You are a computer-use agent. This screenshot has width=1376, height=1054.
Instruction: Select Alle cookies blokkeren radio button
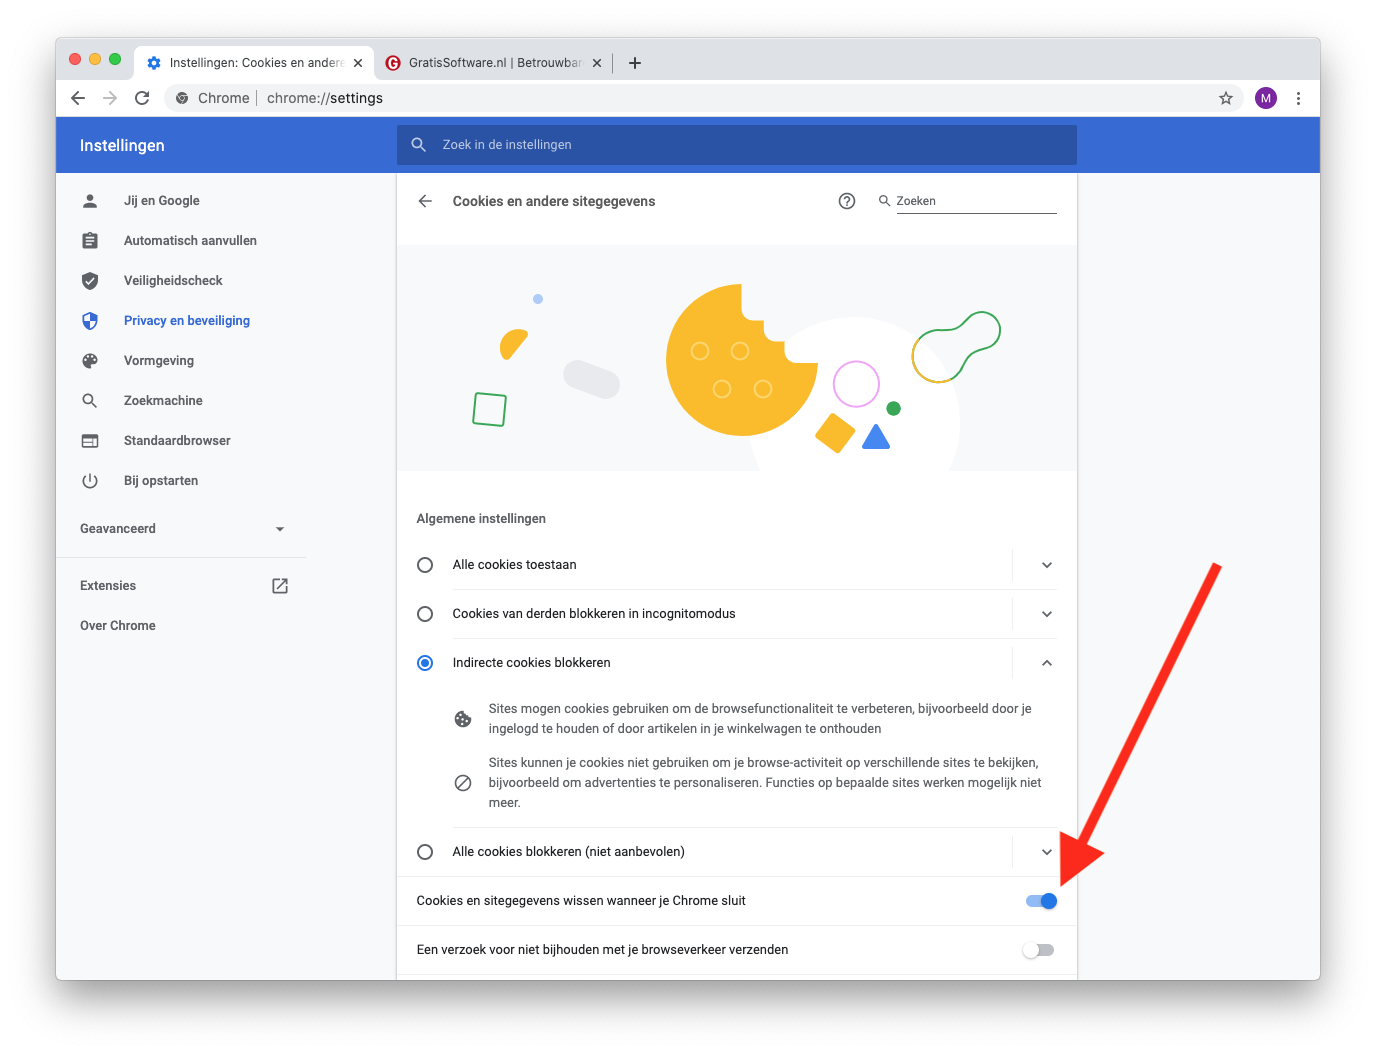pos(425,852)
